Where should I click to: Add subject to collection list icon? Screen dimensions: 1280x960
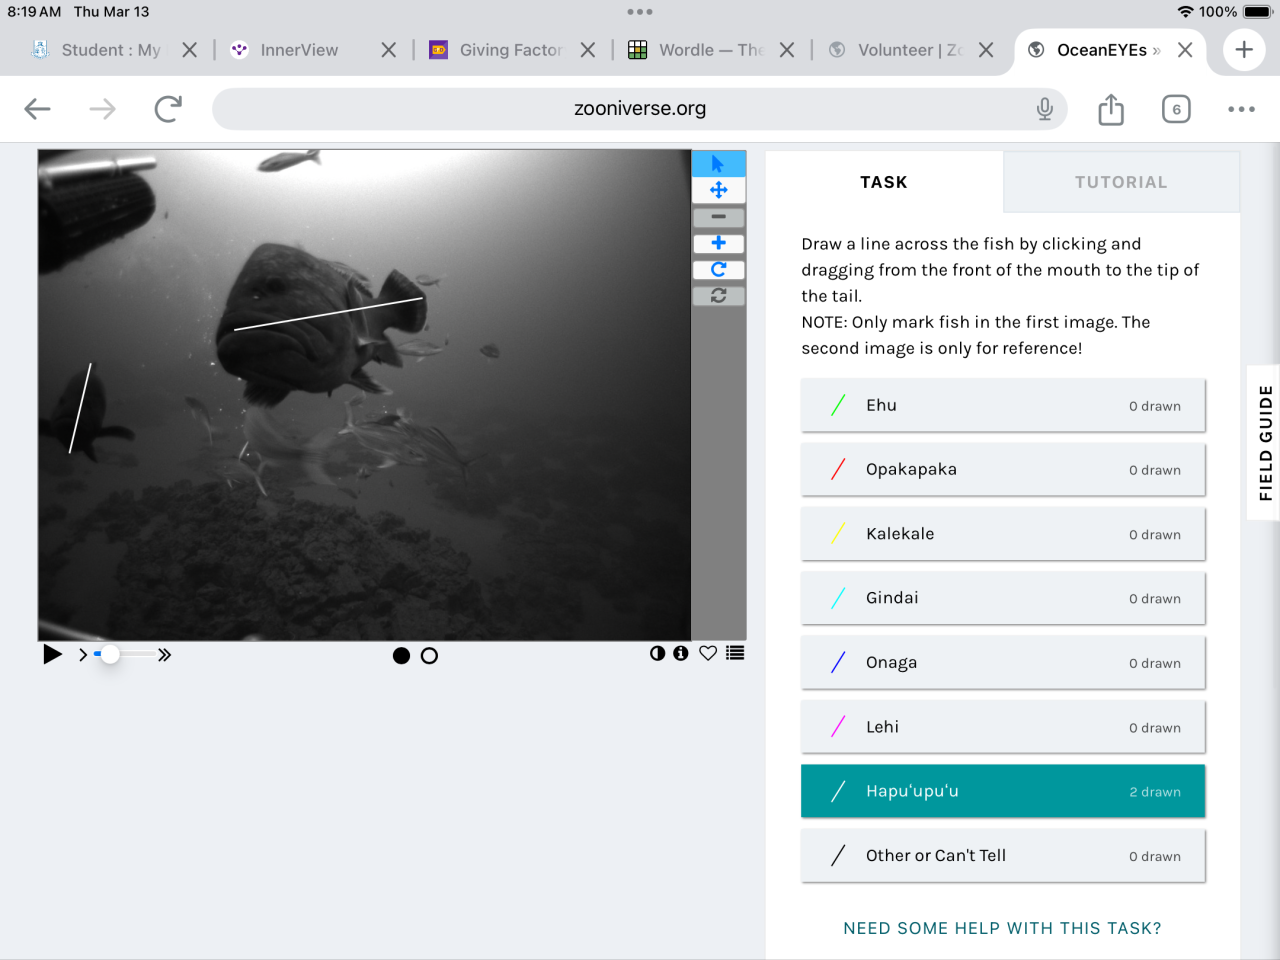(x=735, y=653)
